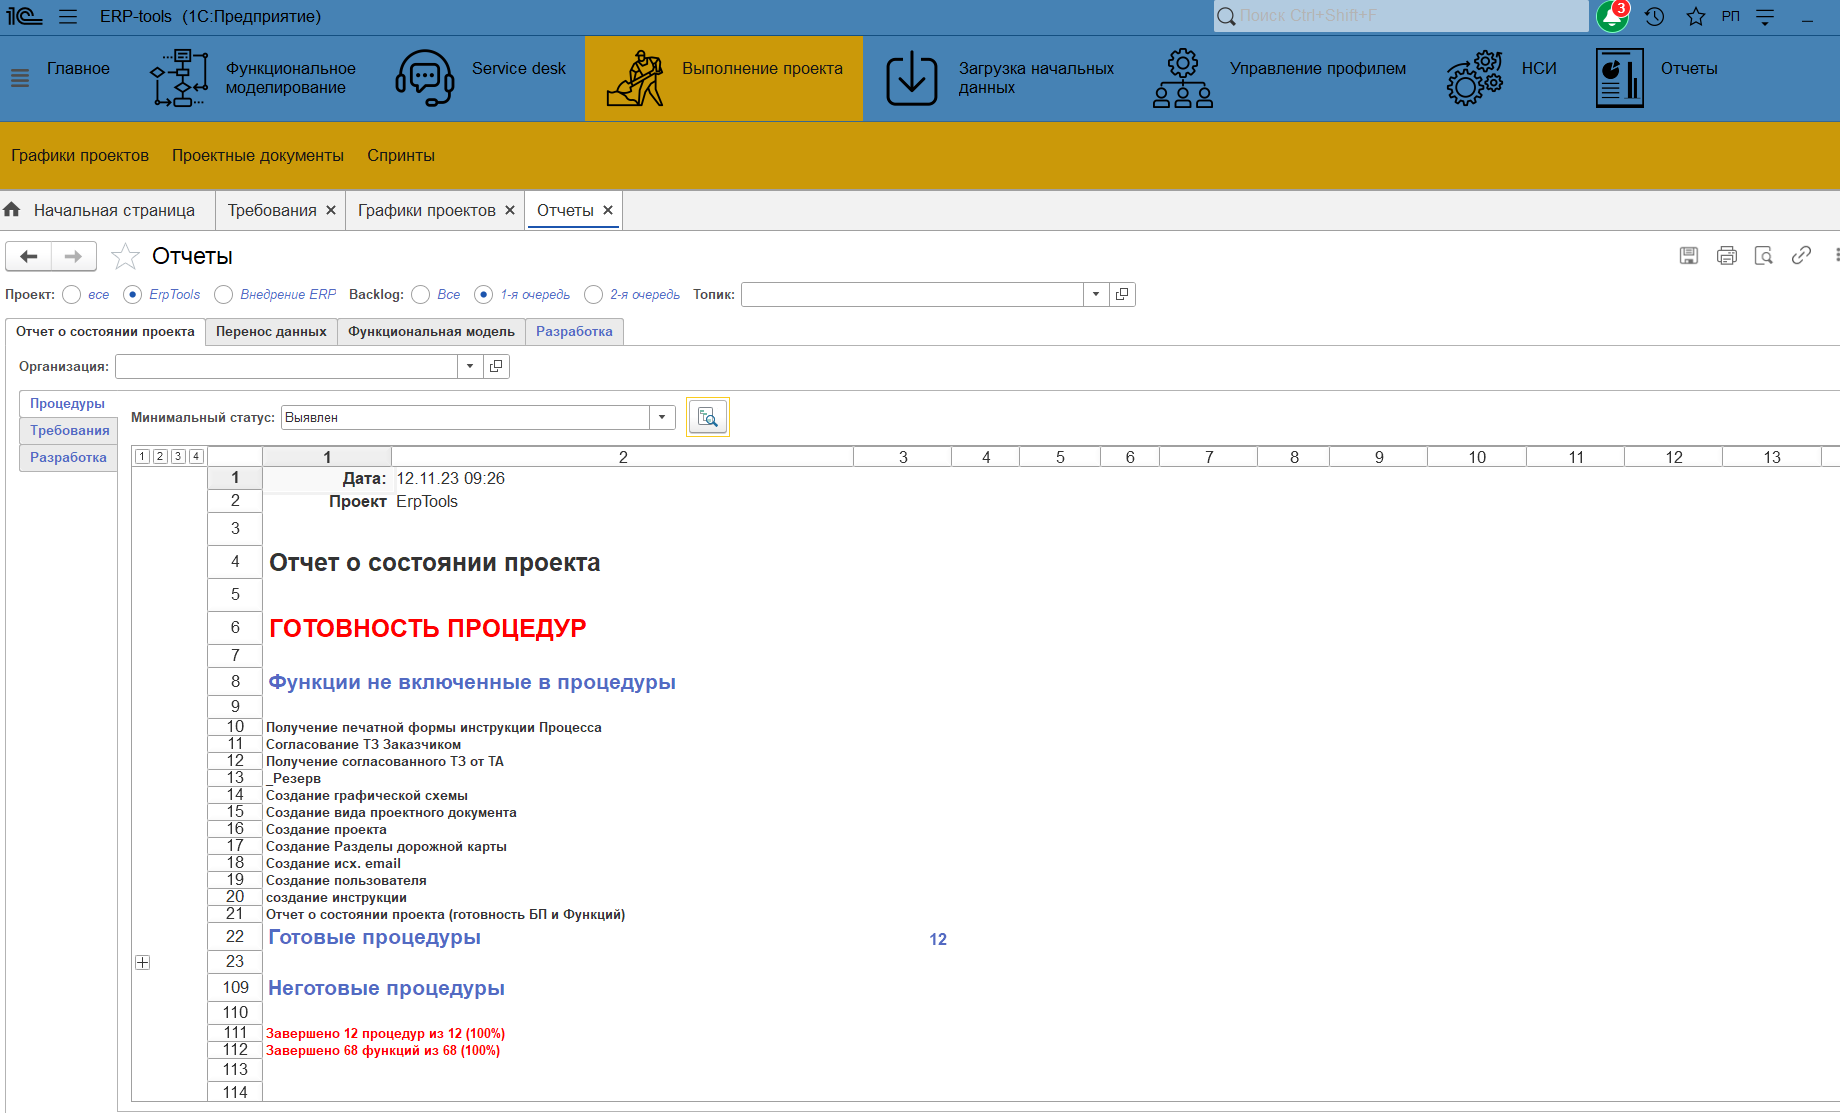This screenshot has width=1840, height=1113.
Task: Switch to Функциональная модель tab
Action: pyautogui.click(x=431, y=331)
